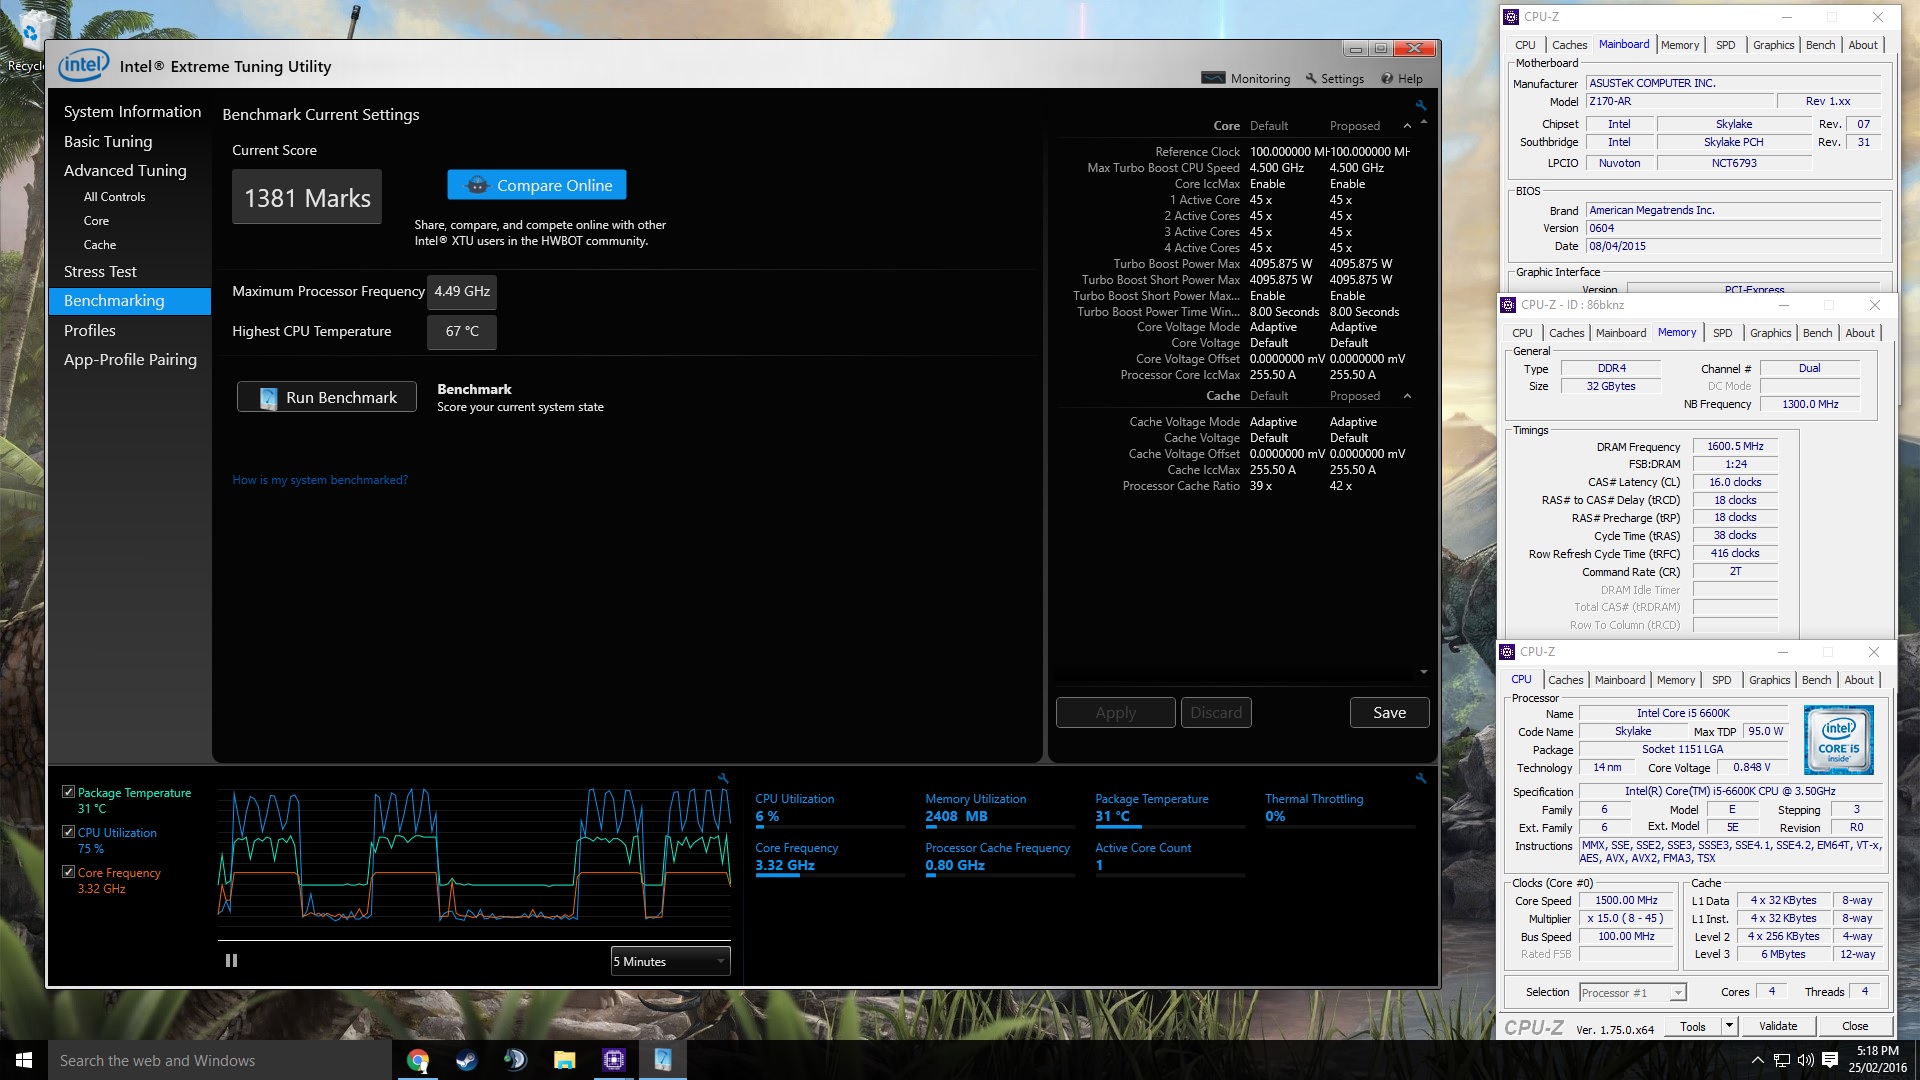1920x1080 pixels.
Task: Open Processor #1 selection dropdown in CPU-Z
Action: (x=1633, y=992)
